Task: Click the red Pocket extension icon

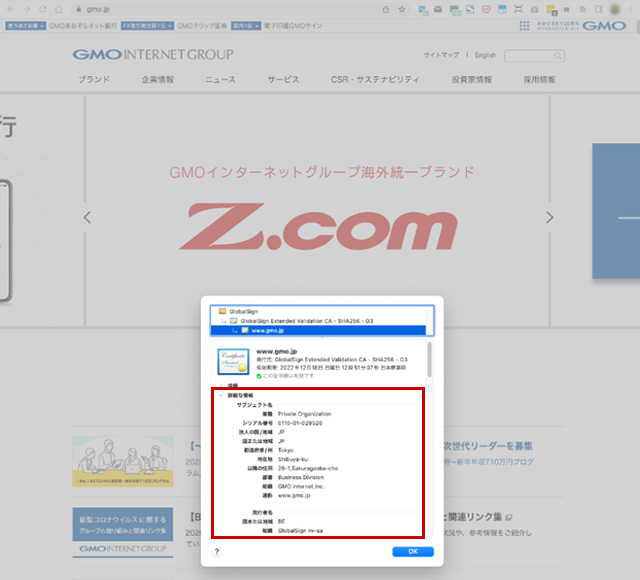Action: (486, 9)
